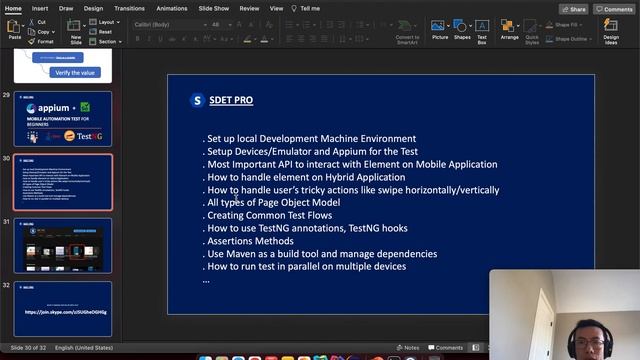640x360 pixels.
Task: Click Verify the value button in thumbnail
Action: tap(75, 73)
